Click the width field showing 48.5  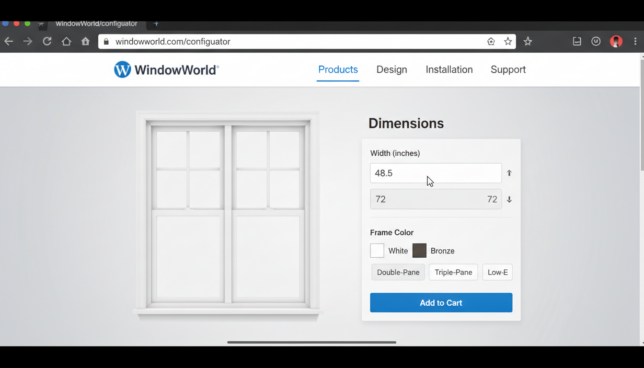[436, 173]
